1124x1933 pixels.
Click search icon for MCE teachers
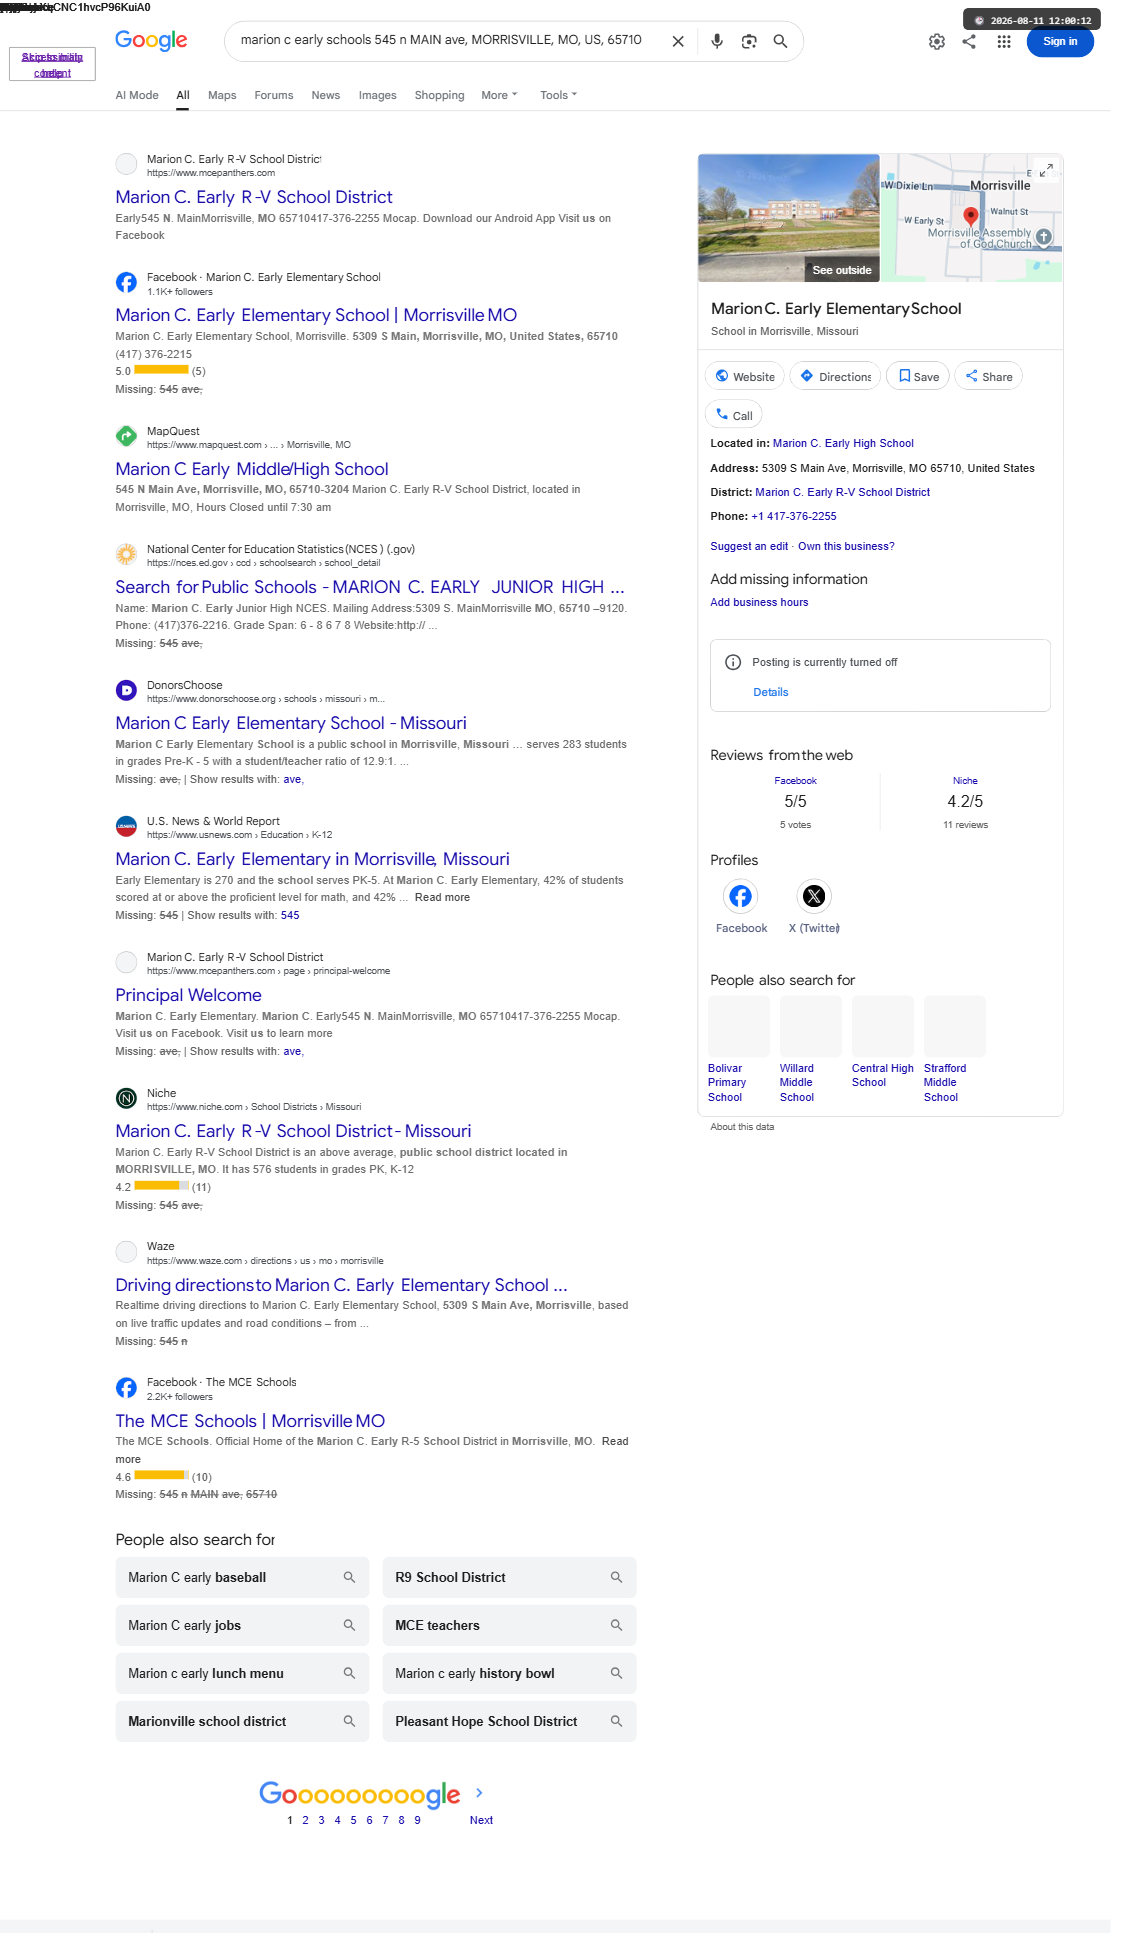616,1625
